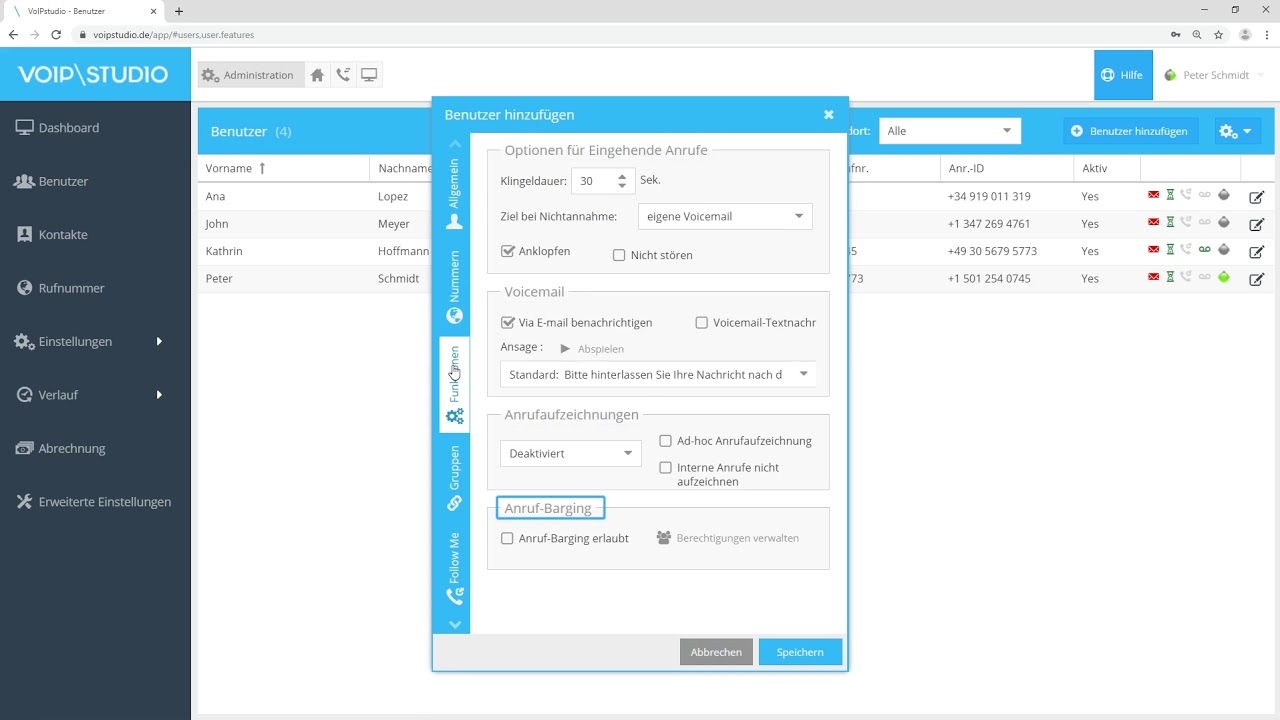Viewport: 1280px width, 720px height.
Task: Switch to the Follow Me tab
Action: pyautogui.click(x=454, y=568)
